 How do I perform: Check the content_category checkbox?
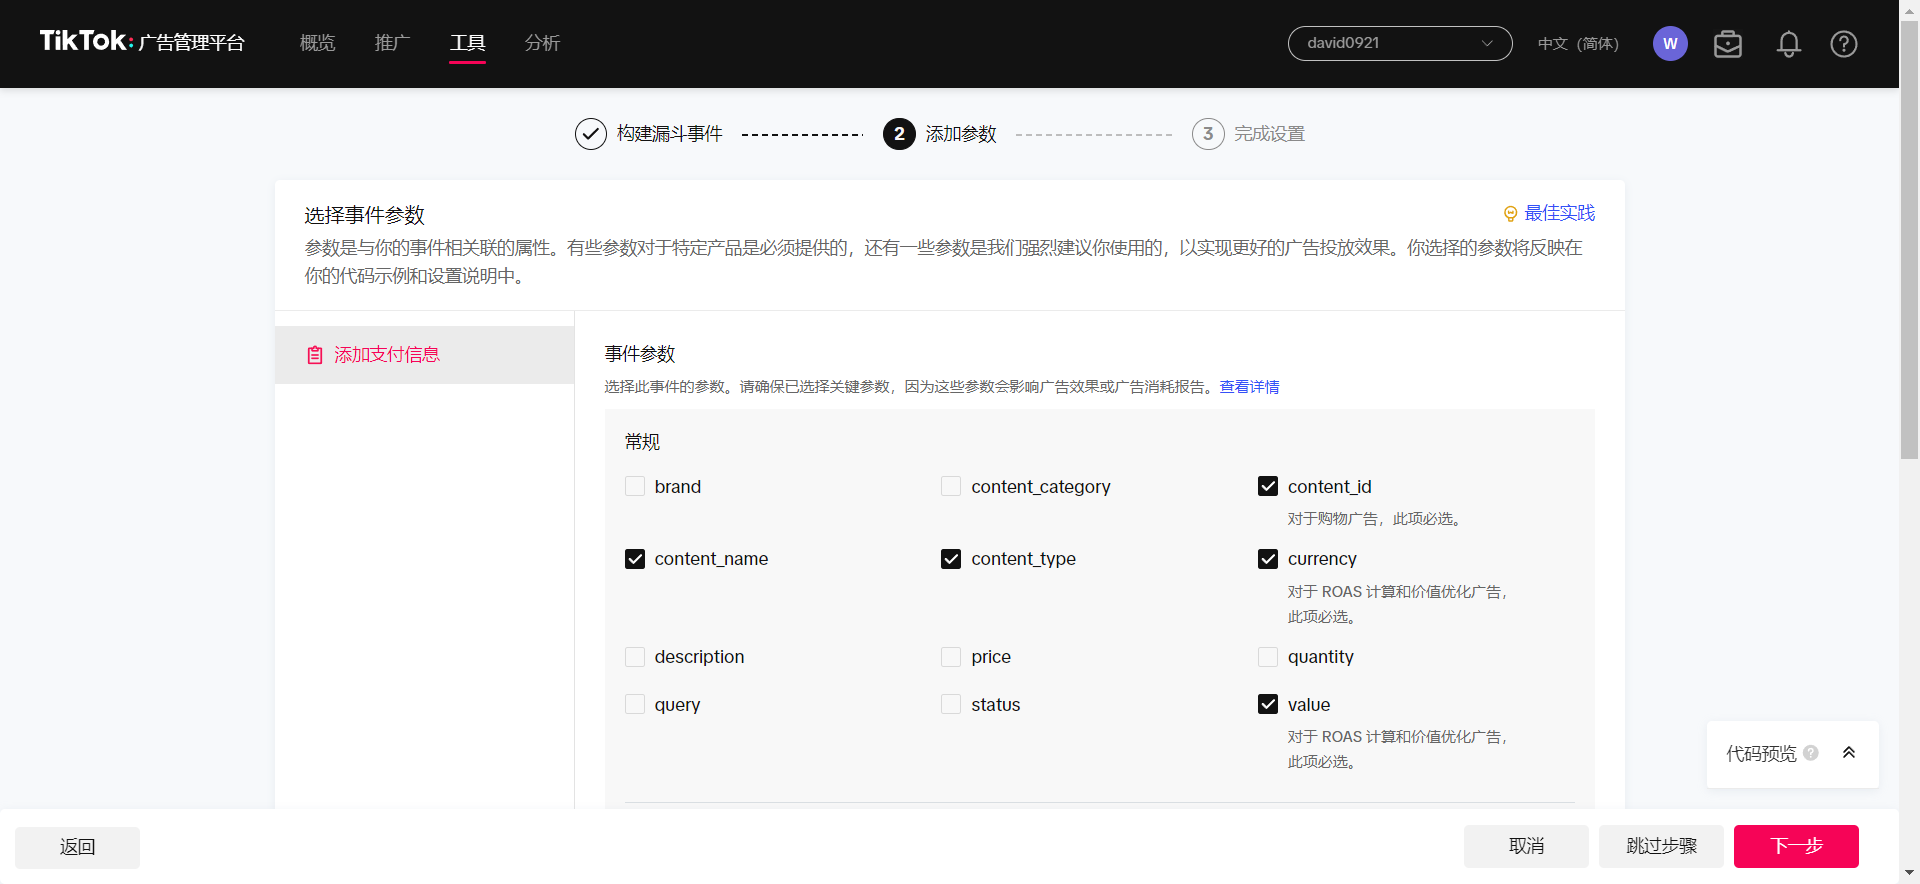coord(951,486)
